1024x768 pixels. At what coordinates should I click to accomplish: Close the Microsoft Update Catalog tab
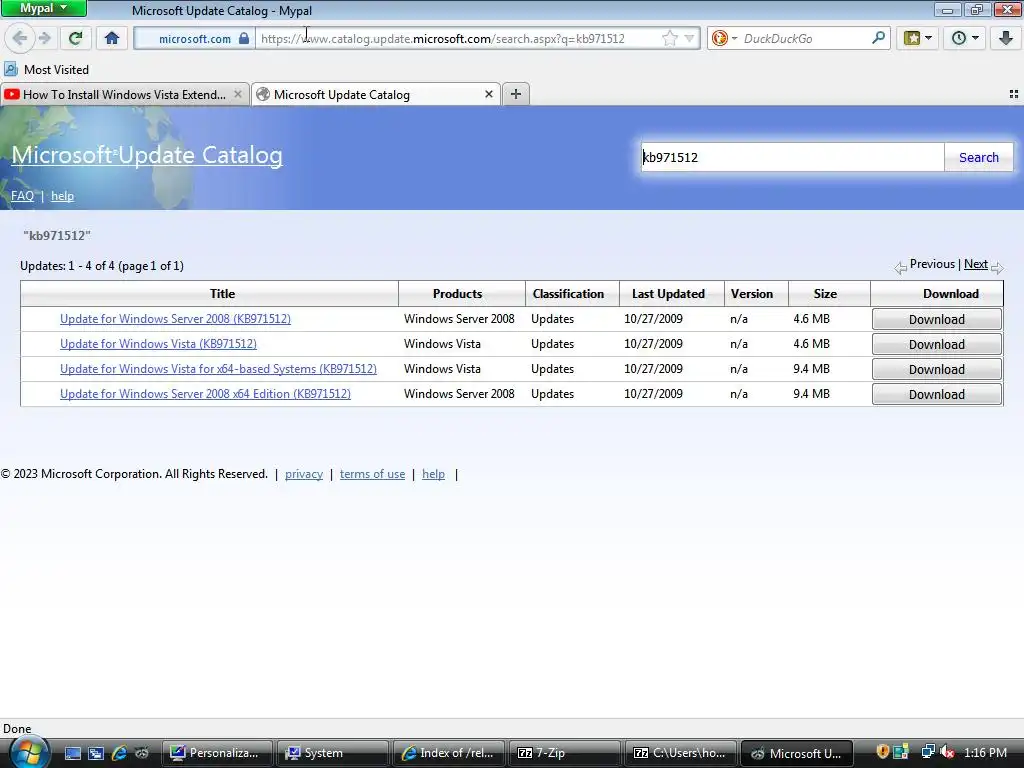click(x=488, y=95)
